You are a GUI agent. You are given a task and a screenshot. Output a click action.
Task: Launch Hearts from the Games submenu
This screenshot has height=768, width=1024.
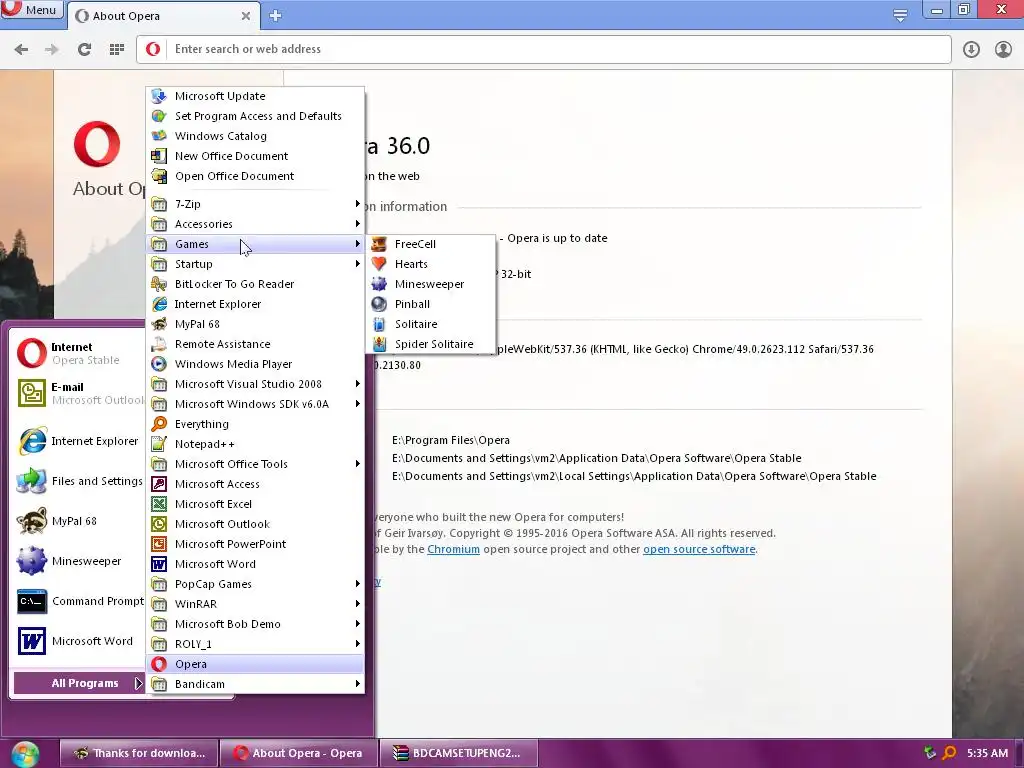pyautogui.click(x=431, y=264)
